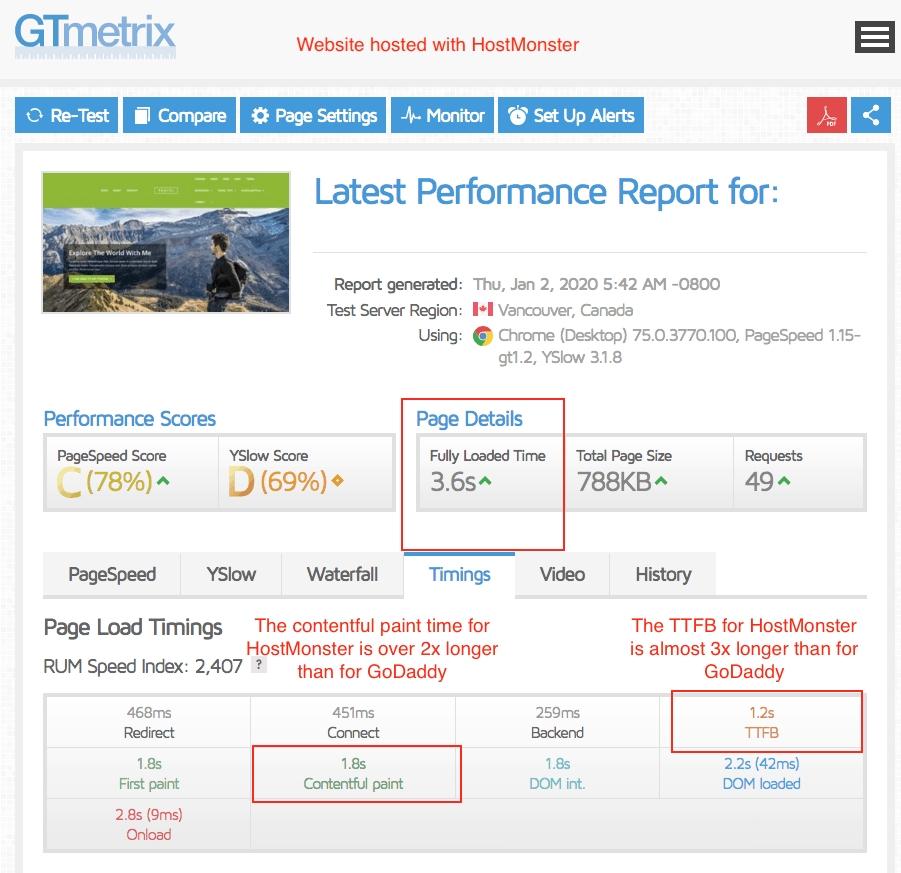
Task: Click the Chrome browser icon
Action: tap(483, 336)
